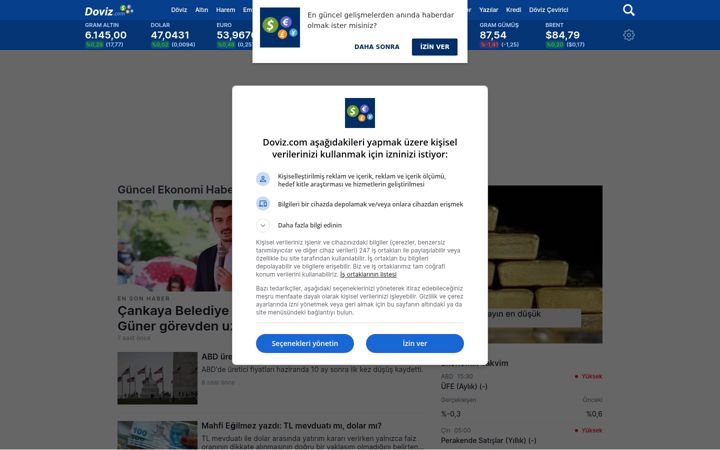The image size is (720, 450).
Task: Open the Çankaya Belediye headline text
Action: (x=174, y=318)
